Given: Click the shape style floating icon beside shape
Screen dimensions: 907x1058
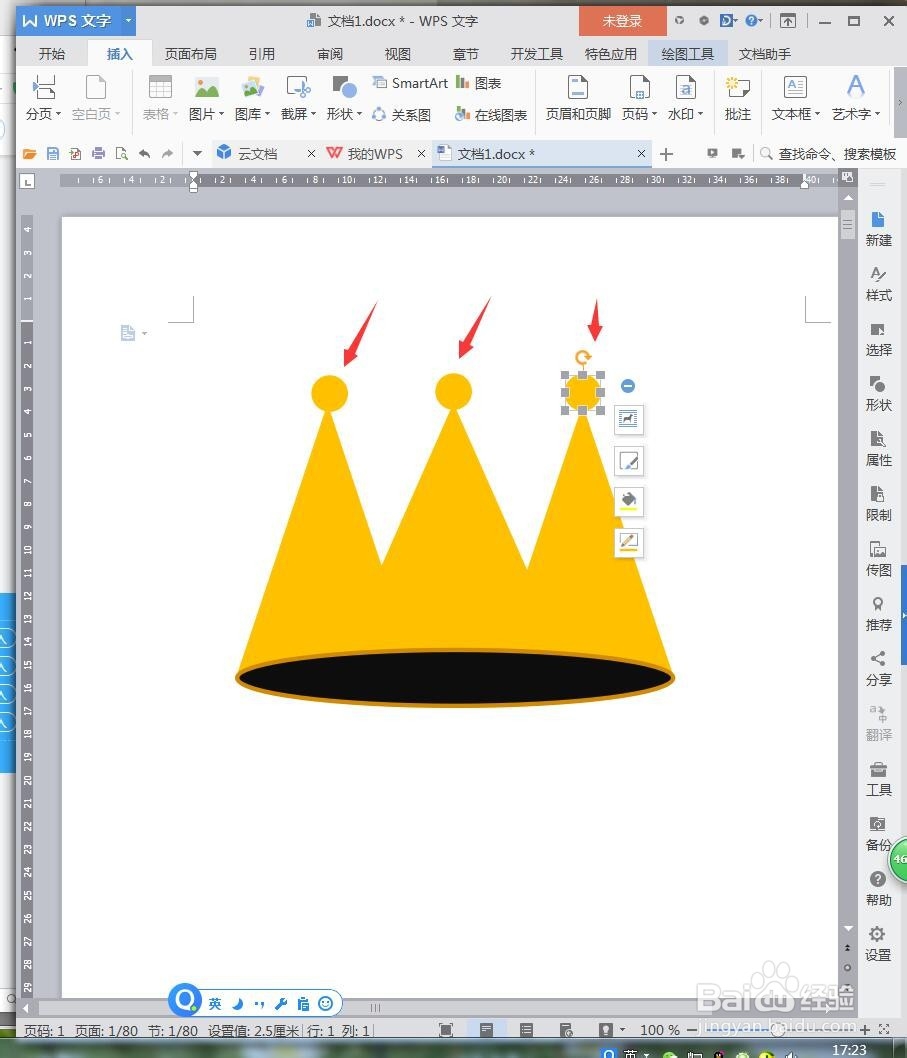Looking at the screenshot, I should point(628,462).
